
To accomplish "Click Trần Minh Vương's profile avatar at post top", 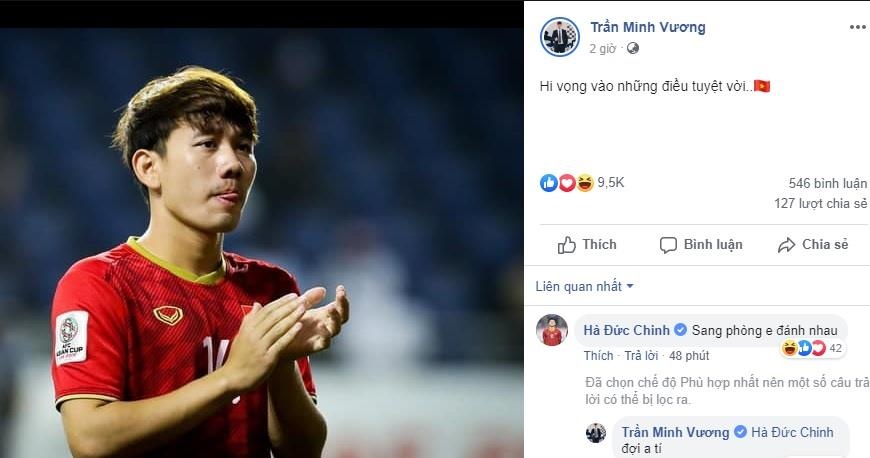I will pos(560,37).
